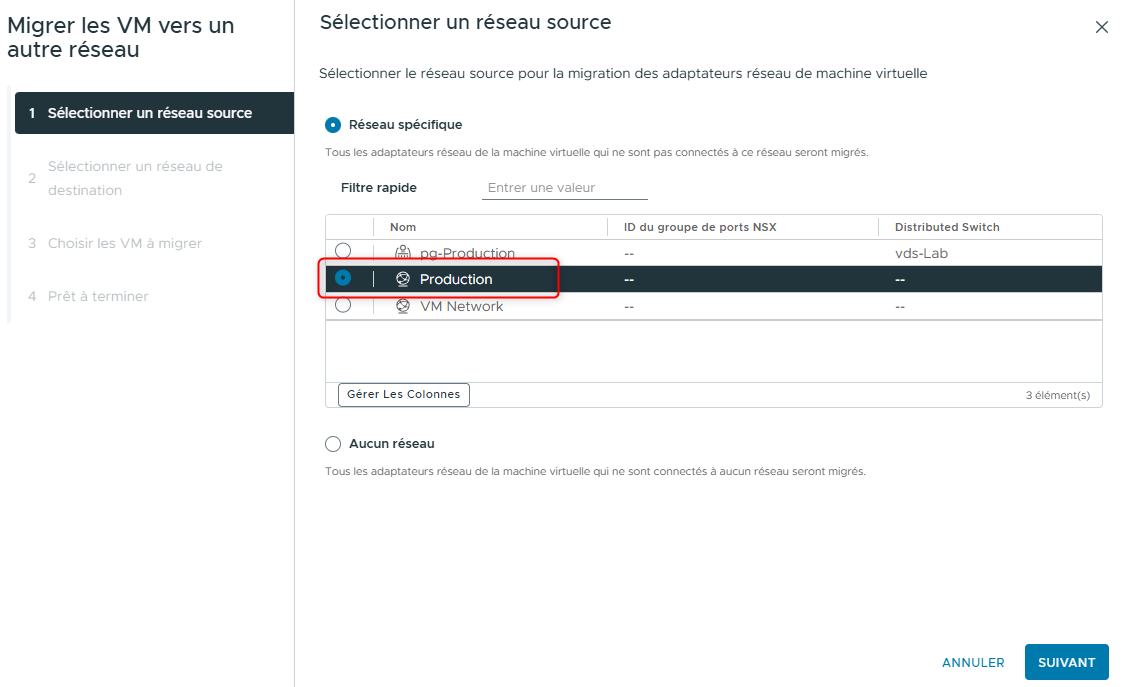Sort by the Nom column header
1125x687 pixels.
(403, 227)
